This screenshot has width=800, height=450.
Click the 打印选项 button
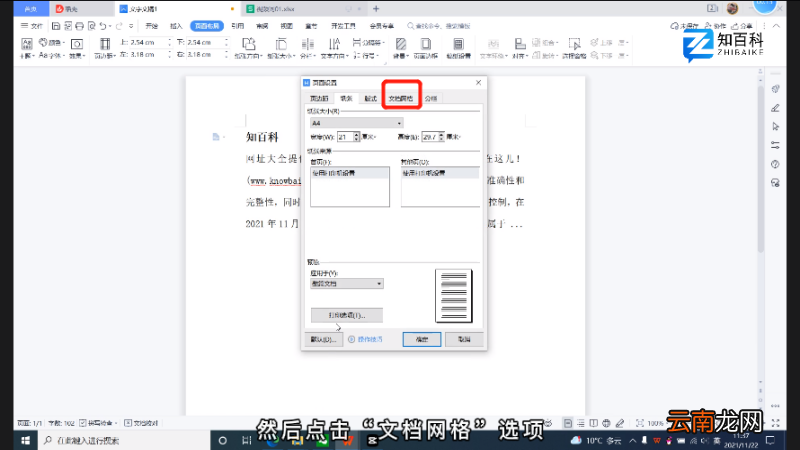[x=346, y=315]
